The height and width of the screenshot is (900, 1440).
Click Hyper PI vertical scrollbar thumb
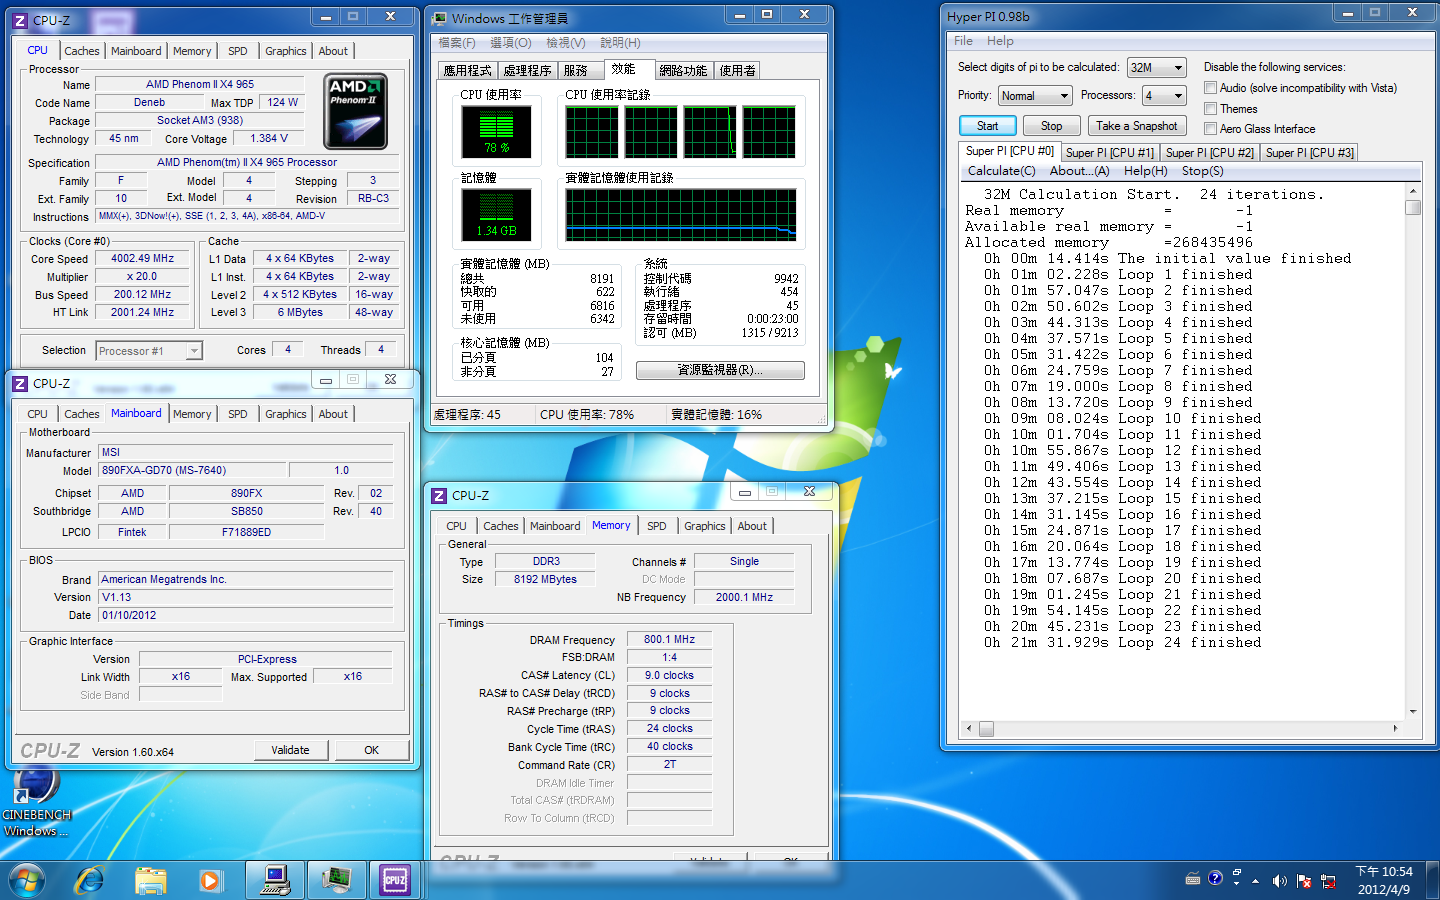pyautogui.click(x=1412, y=208)
